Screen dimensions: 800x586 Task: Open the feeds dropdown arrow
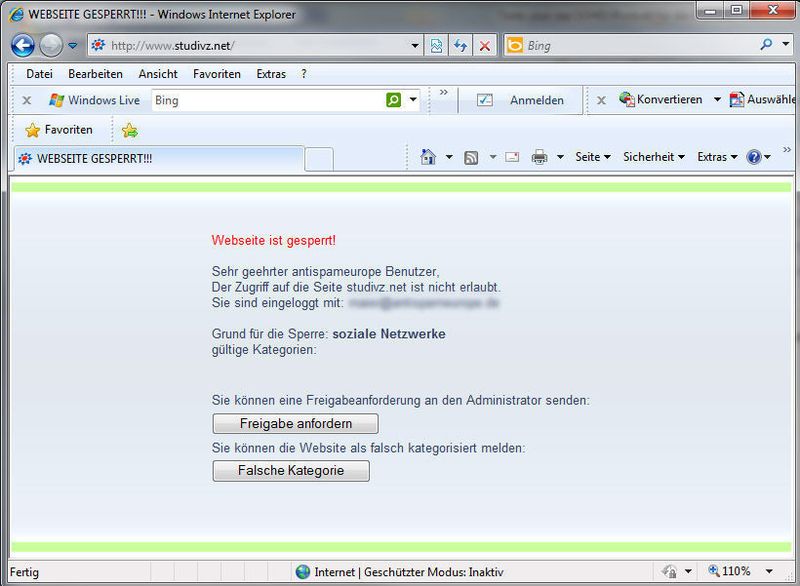[493, 157]
